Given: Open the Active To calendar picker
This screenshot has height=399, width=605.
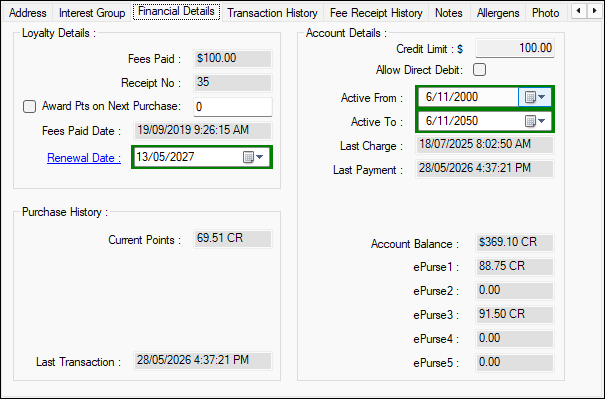Looking at the screenshot, I should pyautogui.click(x=535, y=121).
